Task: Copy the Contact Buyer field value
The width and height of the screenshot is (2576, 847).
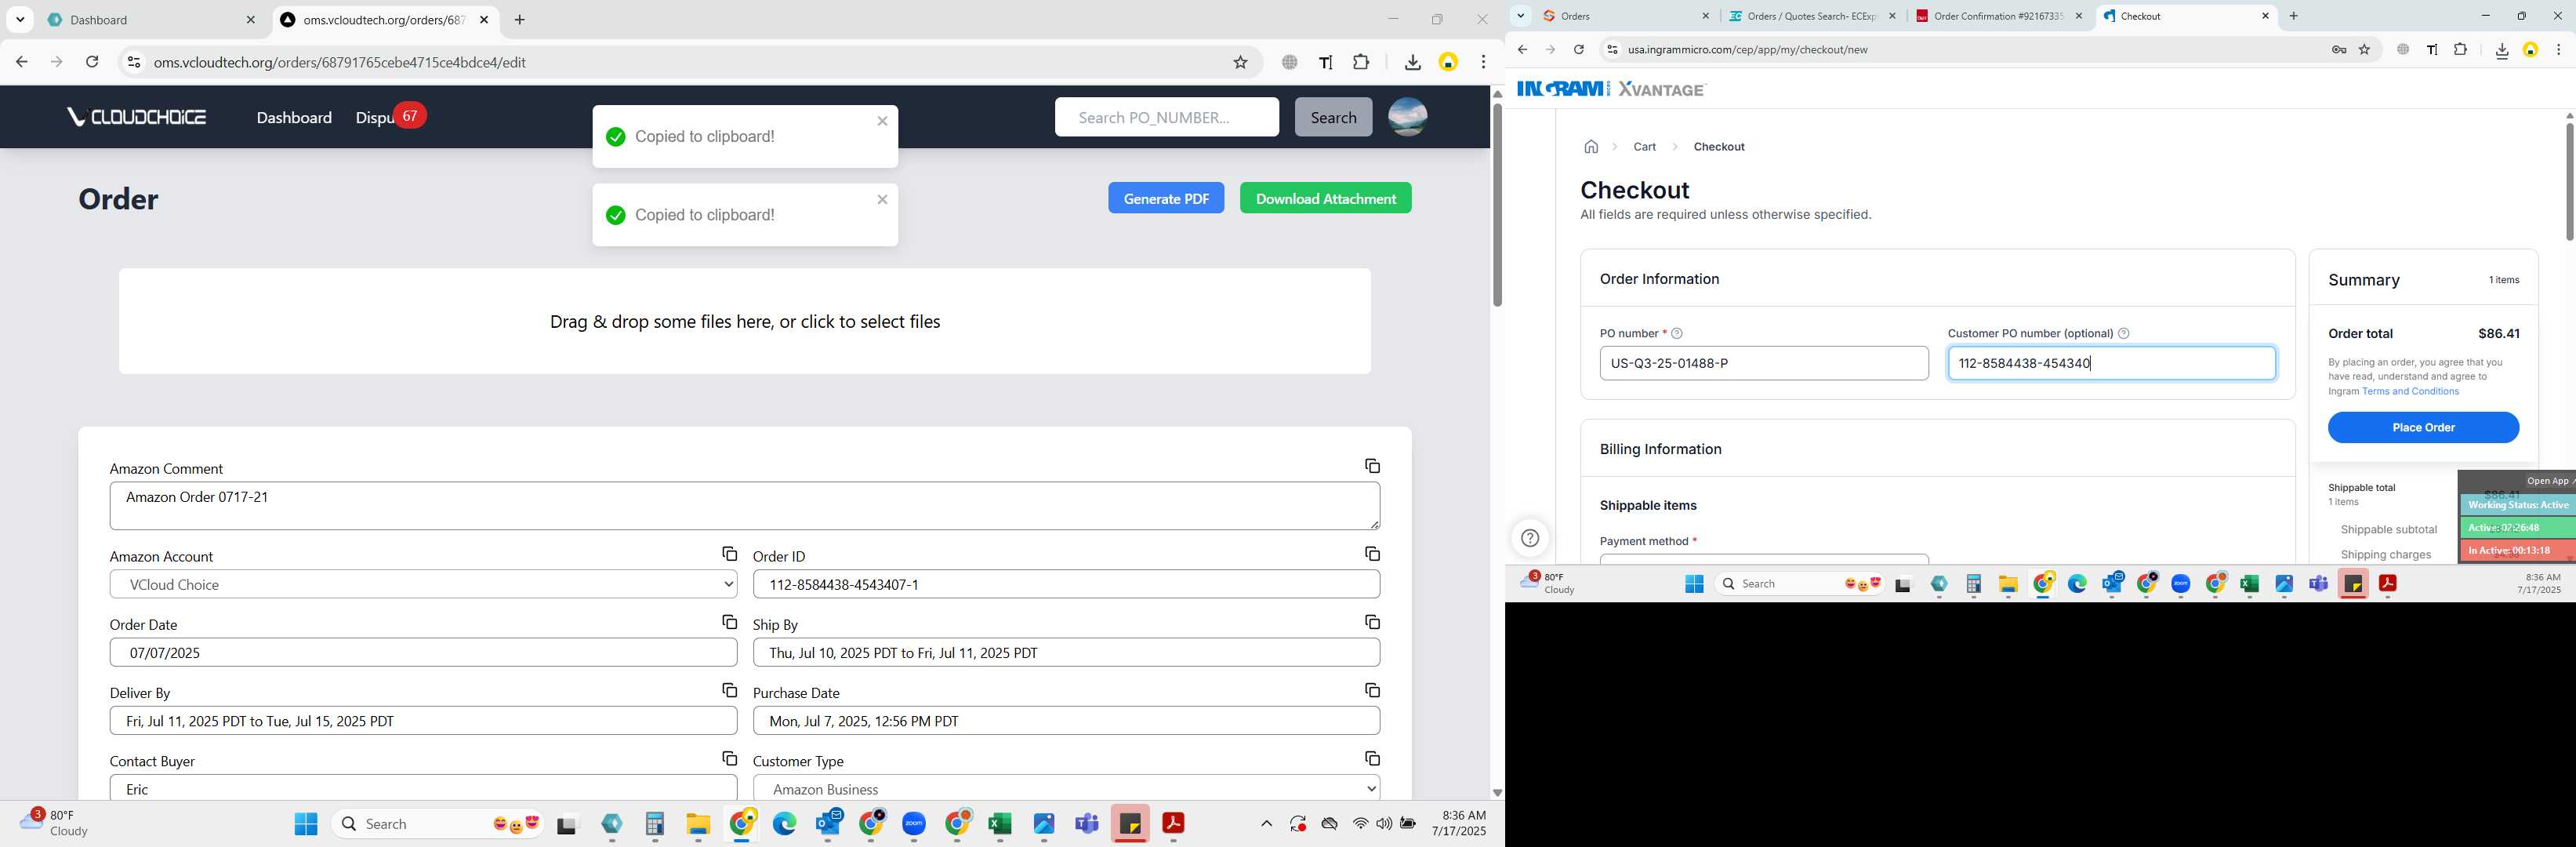Action: point(729,759)
